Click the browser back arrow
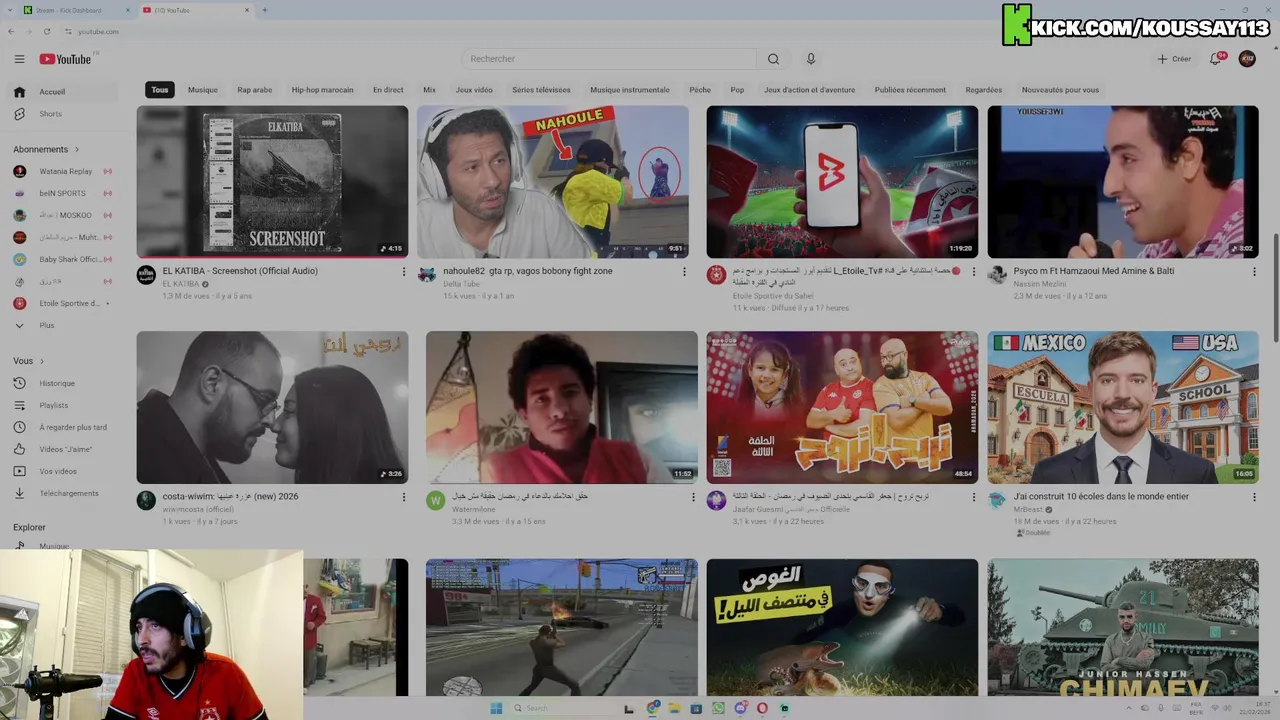1280x720 pixels. (x=11, y=31)
